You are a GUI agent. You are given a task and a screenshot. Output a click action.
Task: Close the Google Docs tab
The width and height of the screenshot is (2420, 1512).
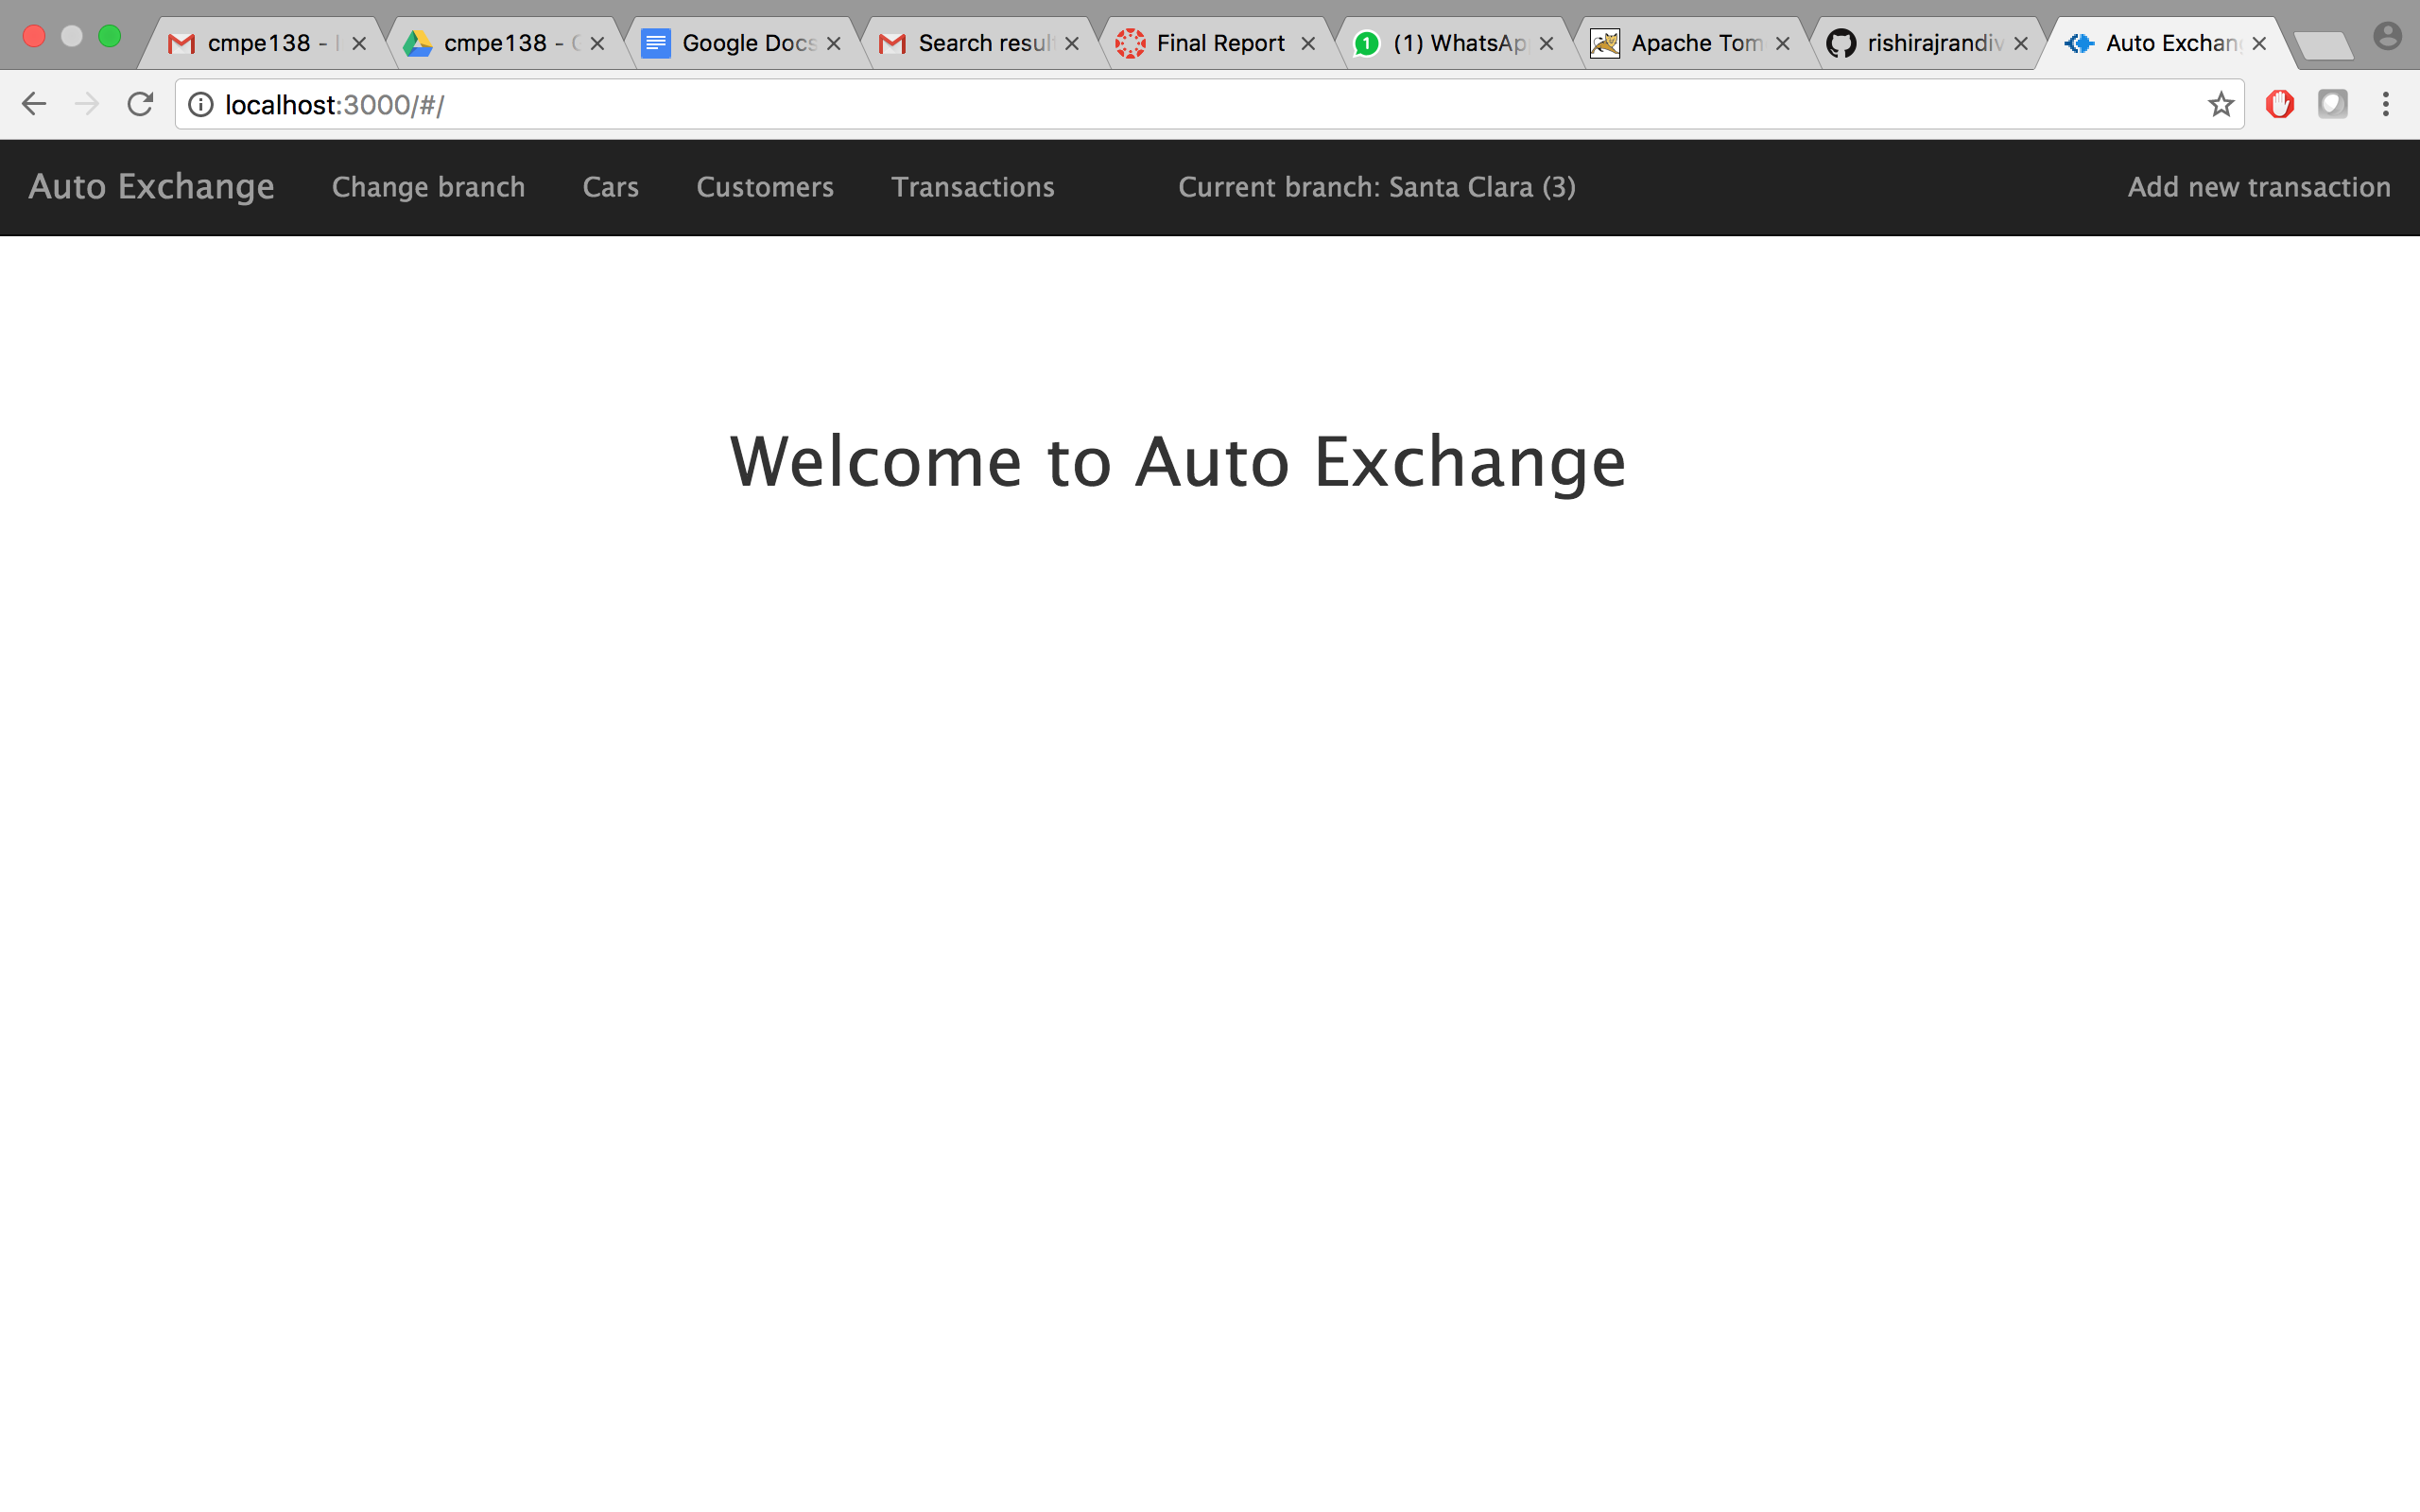[834, 44]
